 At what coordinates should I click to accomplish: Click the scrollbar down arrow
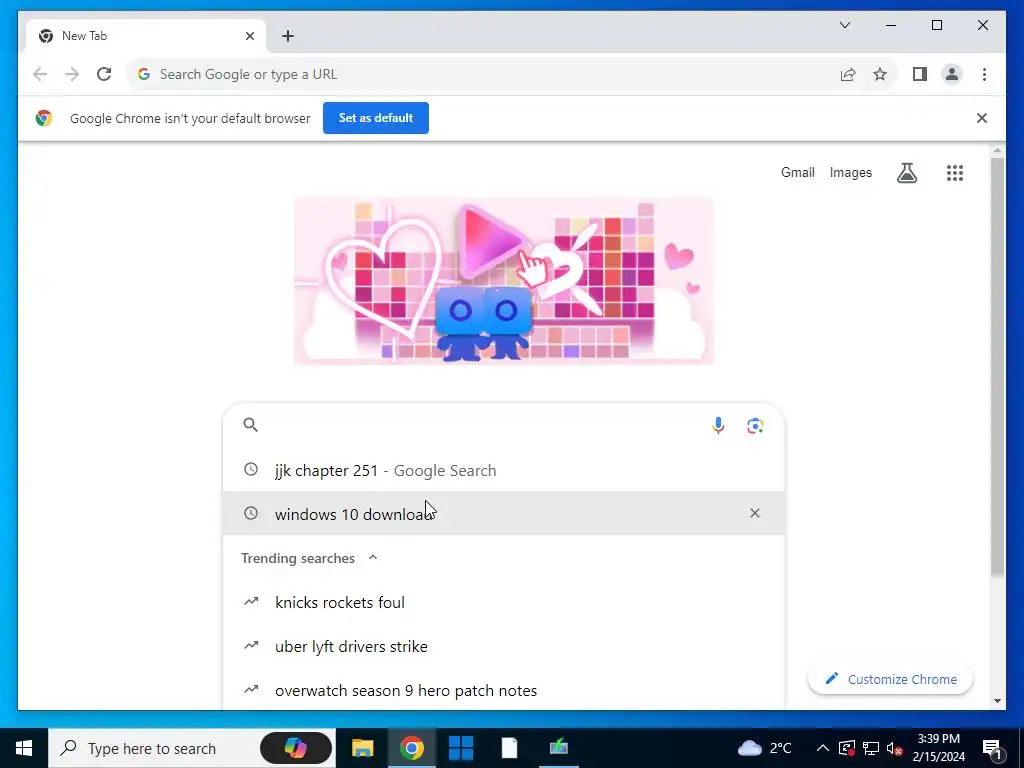tap(997, 701)
